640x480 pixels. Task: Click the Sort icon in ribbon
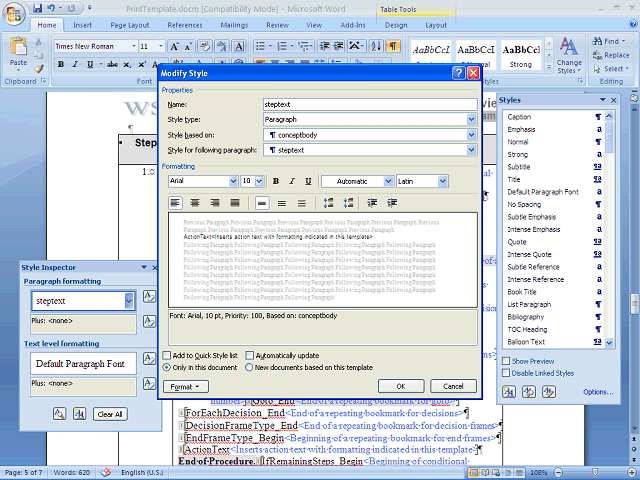point(376,46)
